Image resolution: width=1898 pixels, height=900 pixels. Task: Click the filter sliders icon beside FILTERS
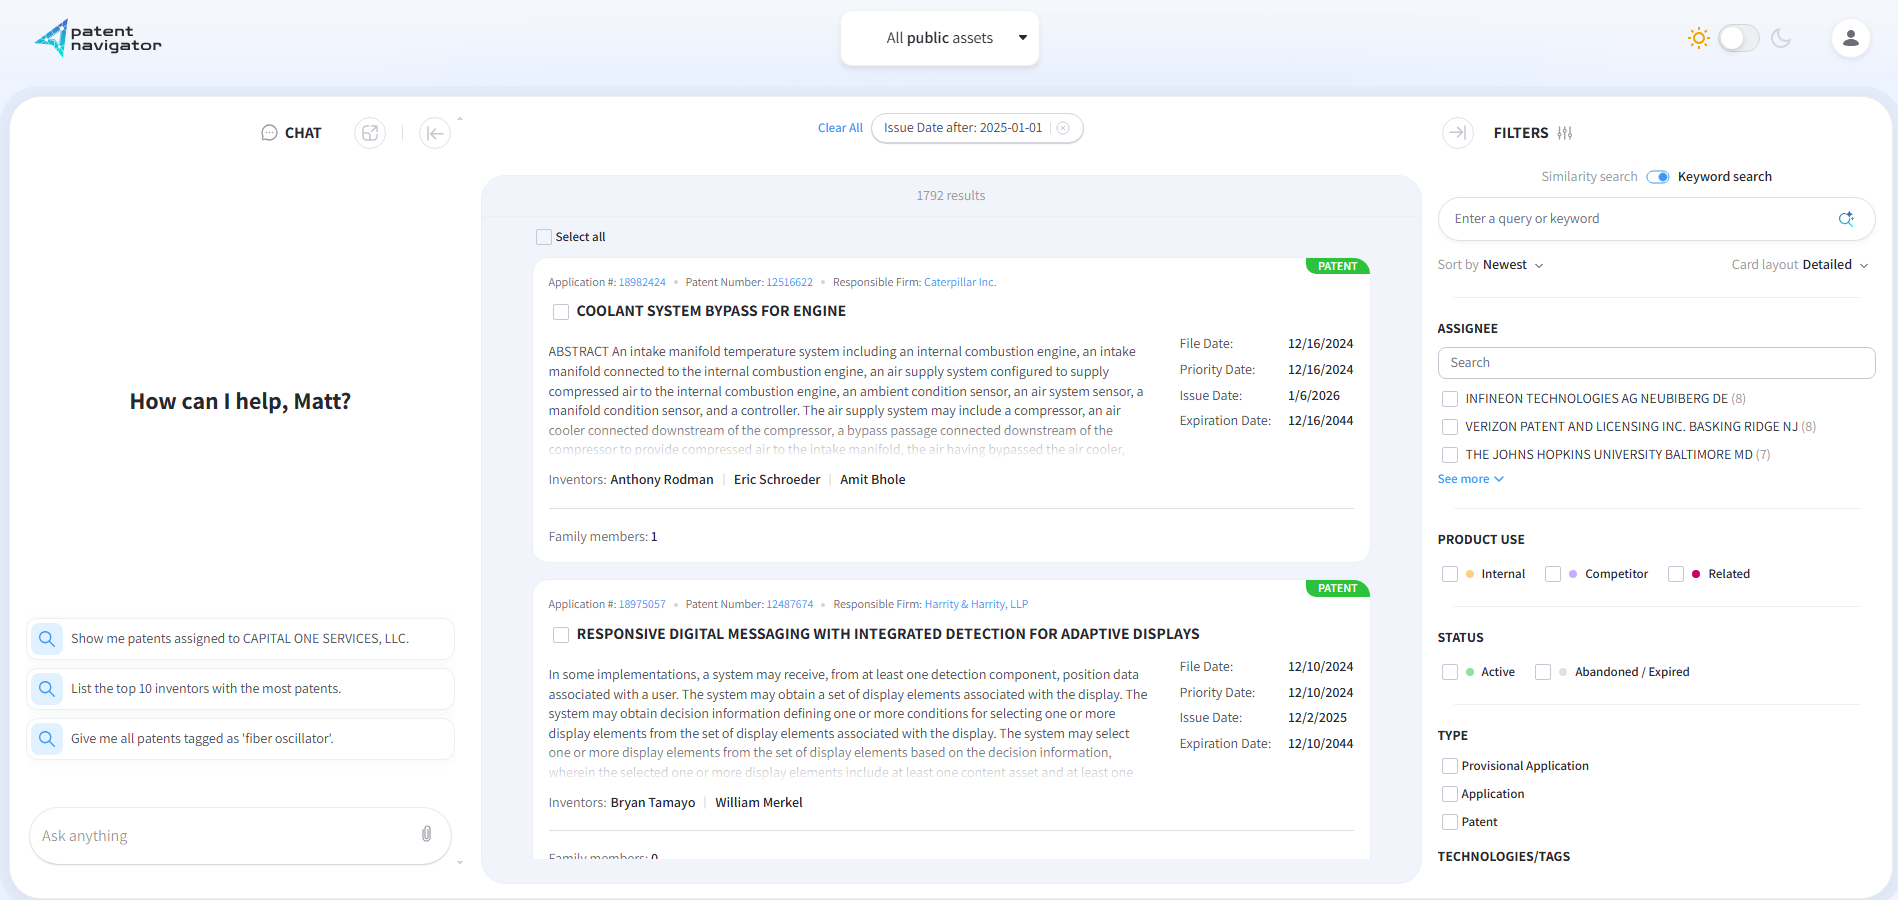coord(1565,132)
